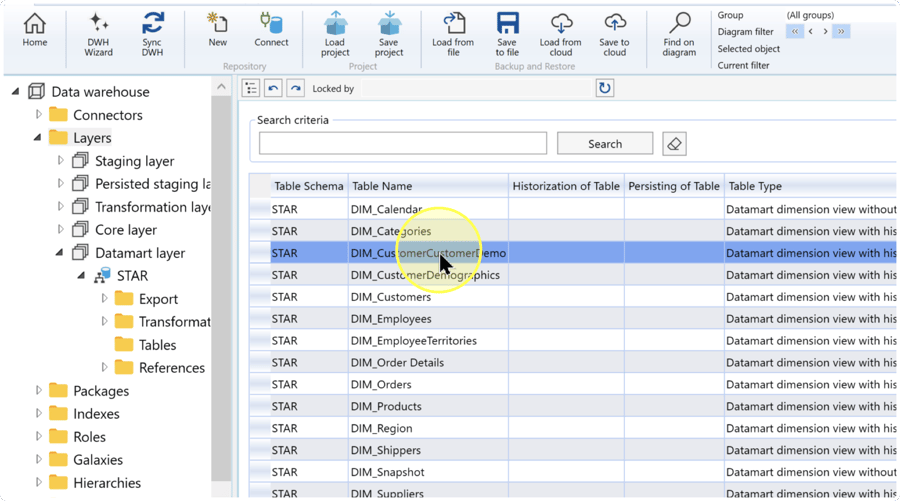Click the redo arrow icon
Screen dimensions: 900x501
pos(295,88)
